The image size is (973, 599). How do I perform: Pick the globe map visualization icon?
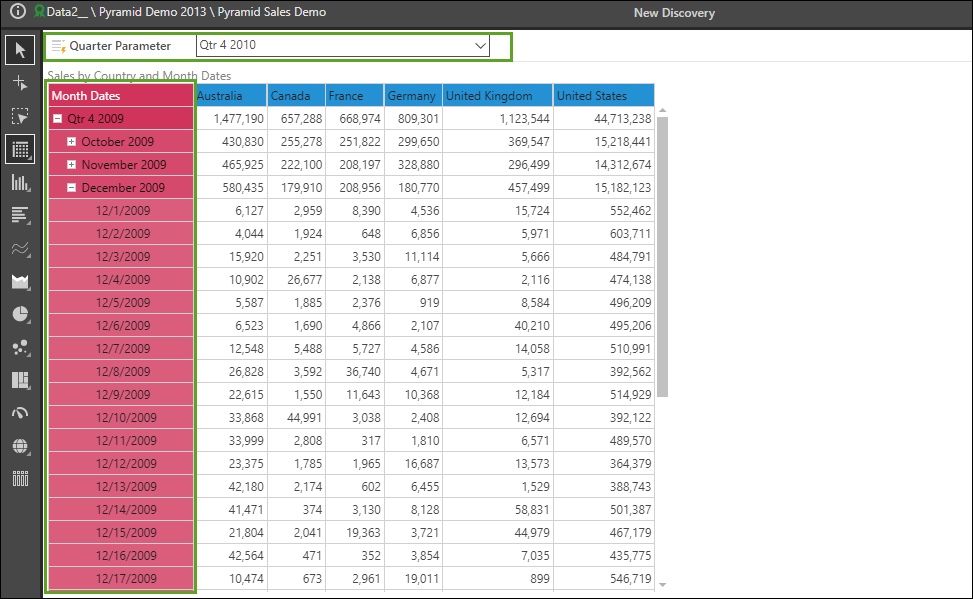tap(20, 446)
